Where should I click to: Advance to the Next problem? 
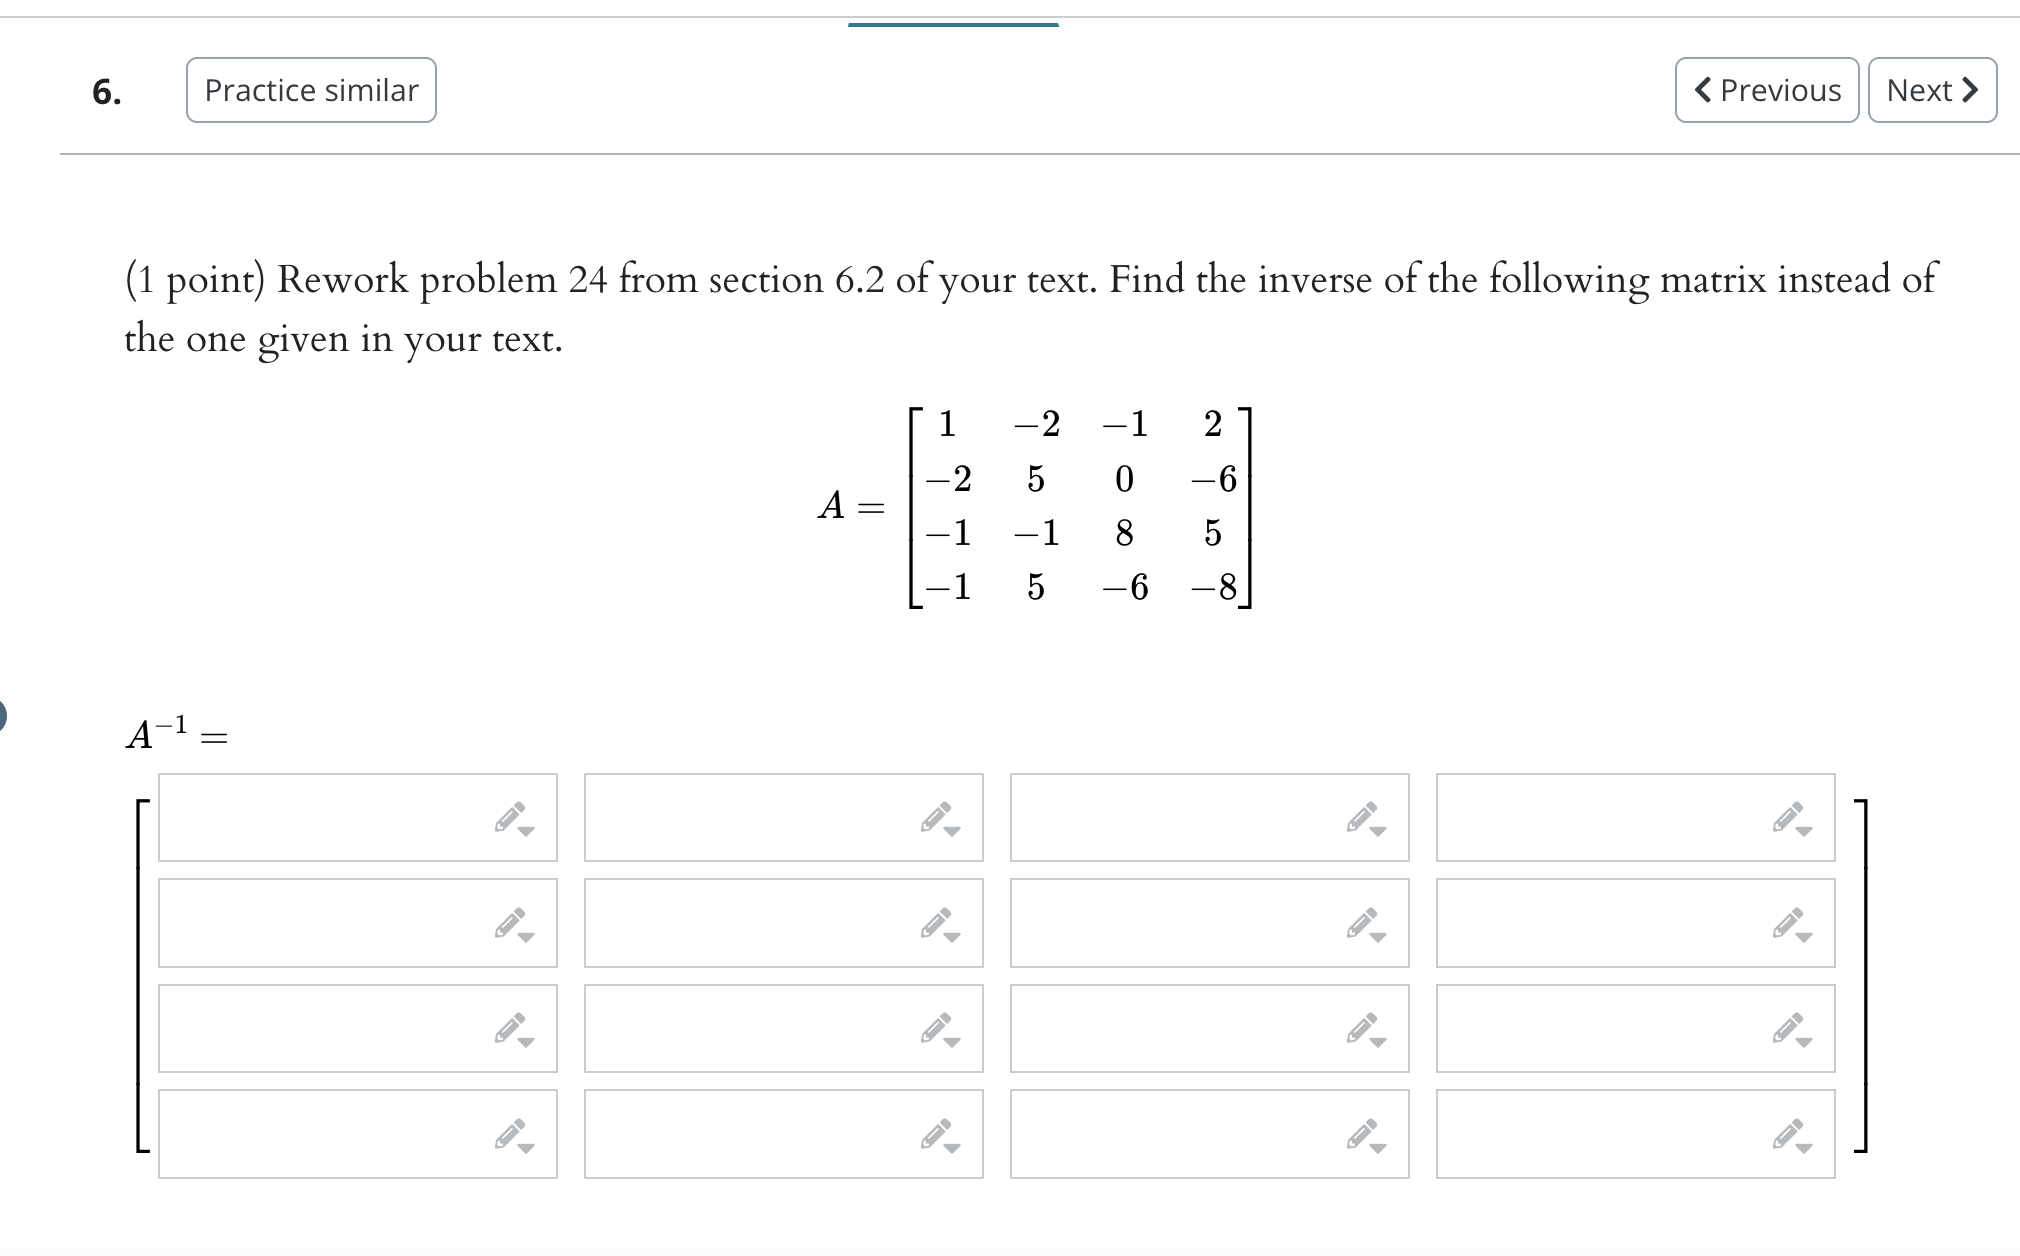pos(1931,90)
